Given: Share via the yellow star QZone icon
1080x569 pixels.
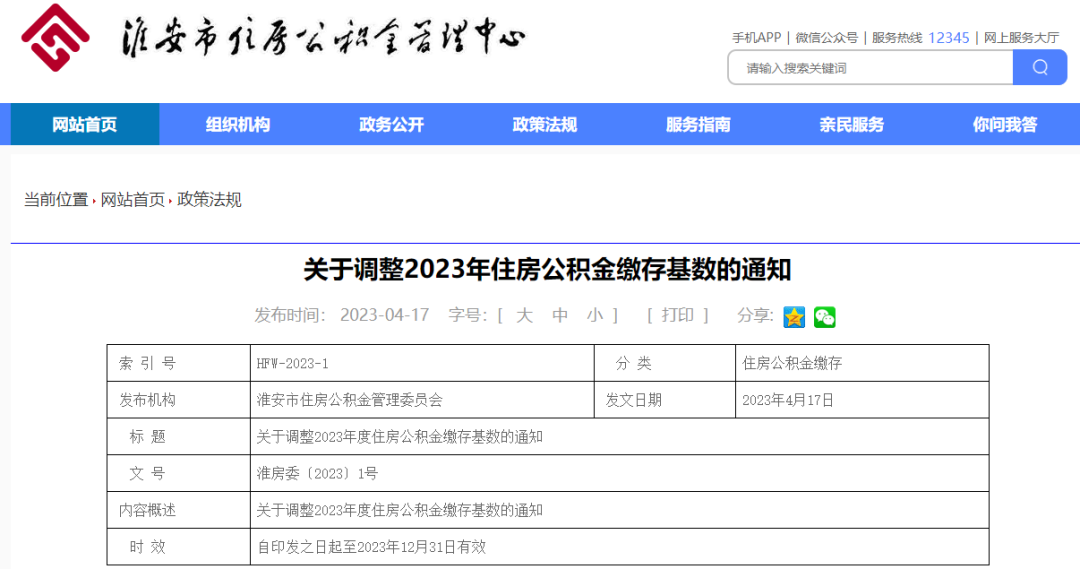Looking at the screenshot, I should point(794,317).
